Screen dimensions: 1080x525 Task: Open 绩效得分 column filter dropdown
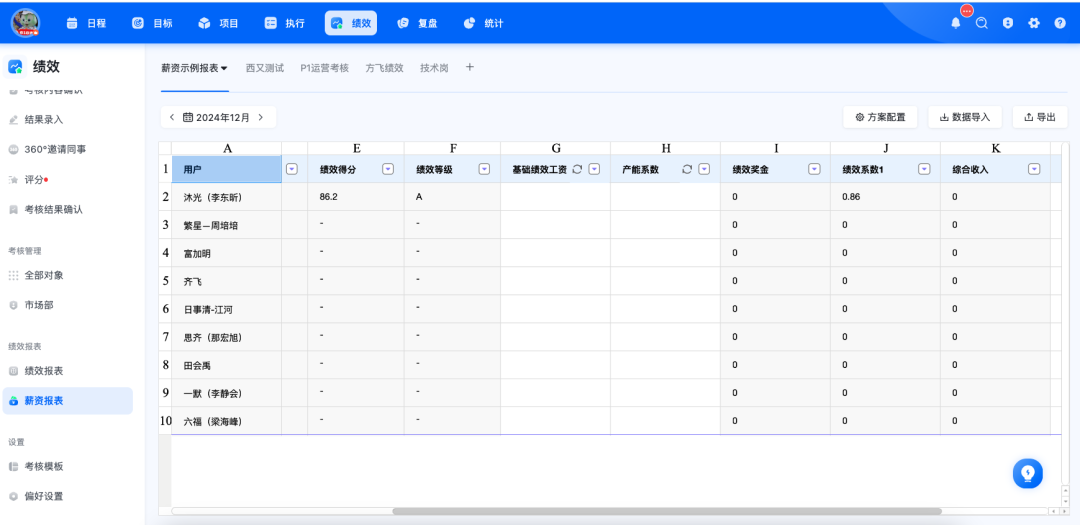click(x=388, y=169)
